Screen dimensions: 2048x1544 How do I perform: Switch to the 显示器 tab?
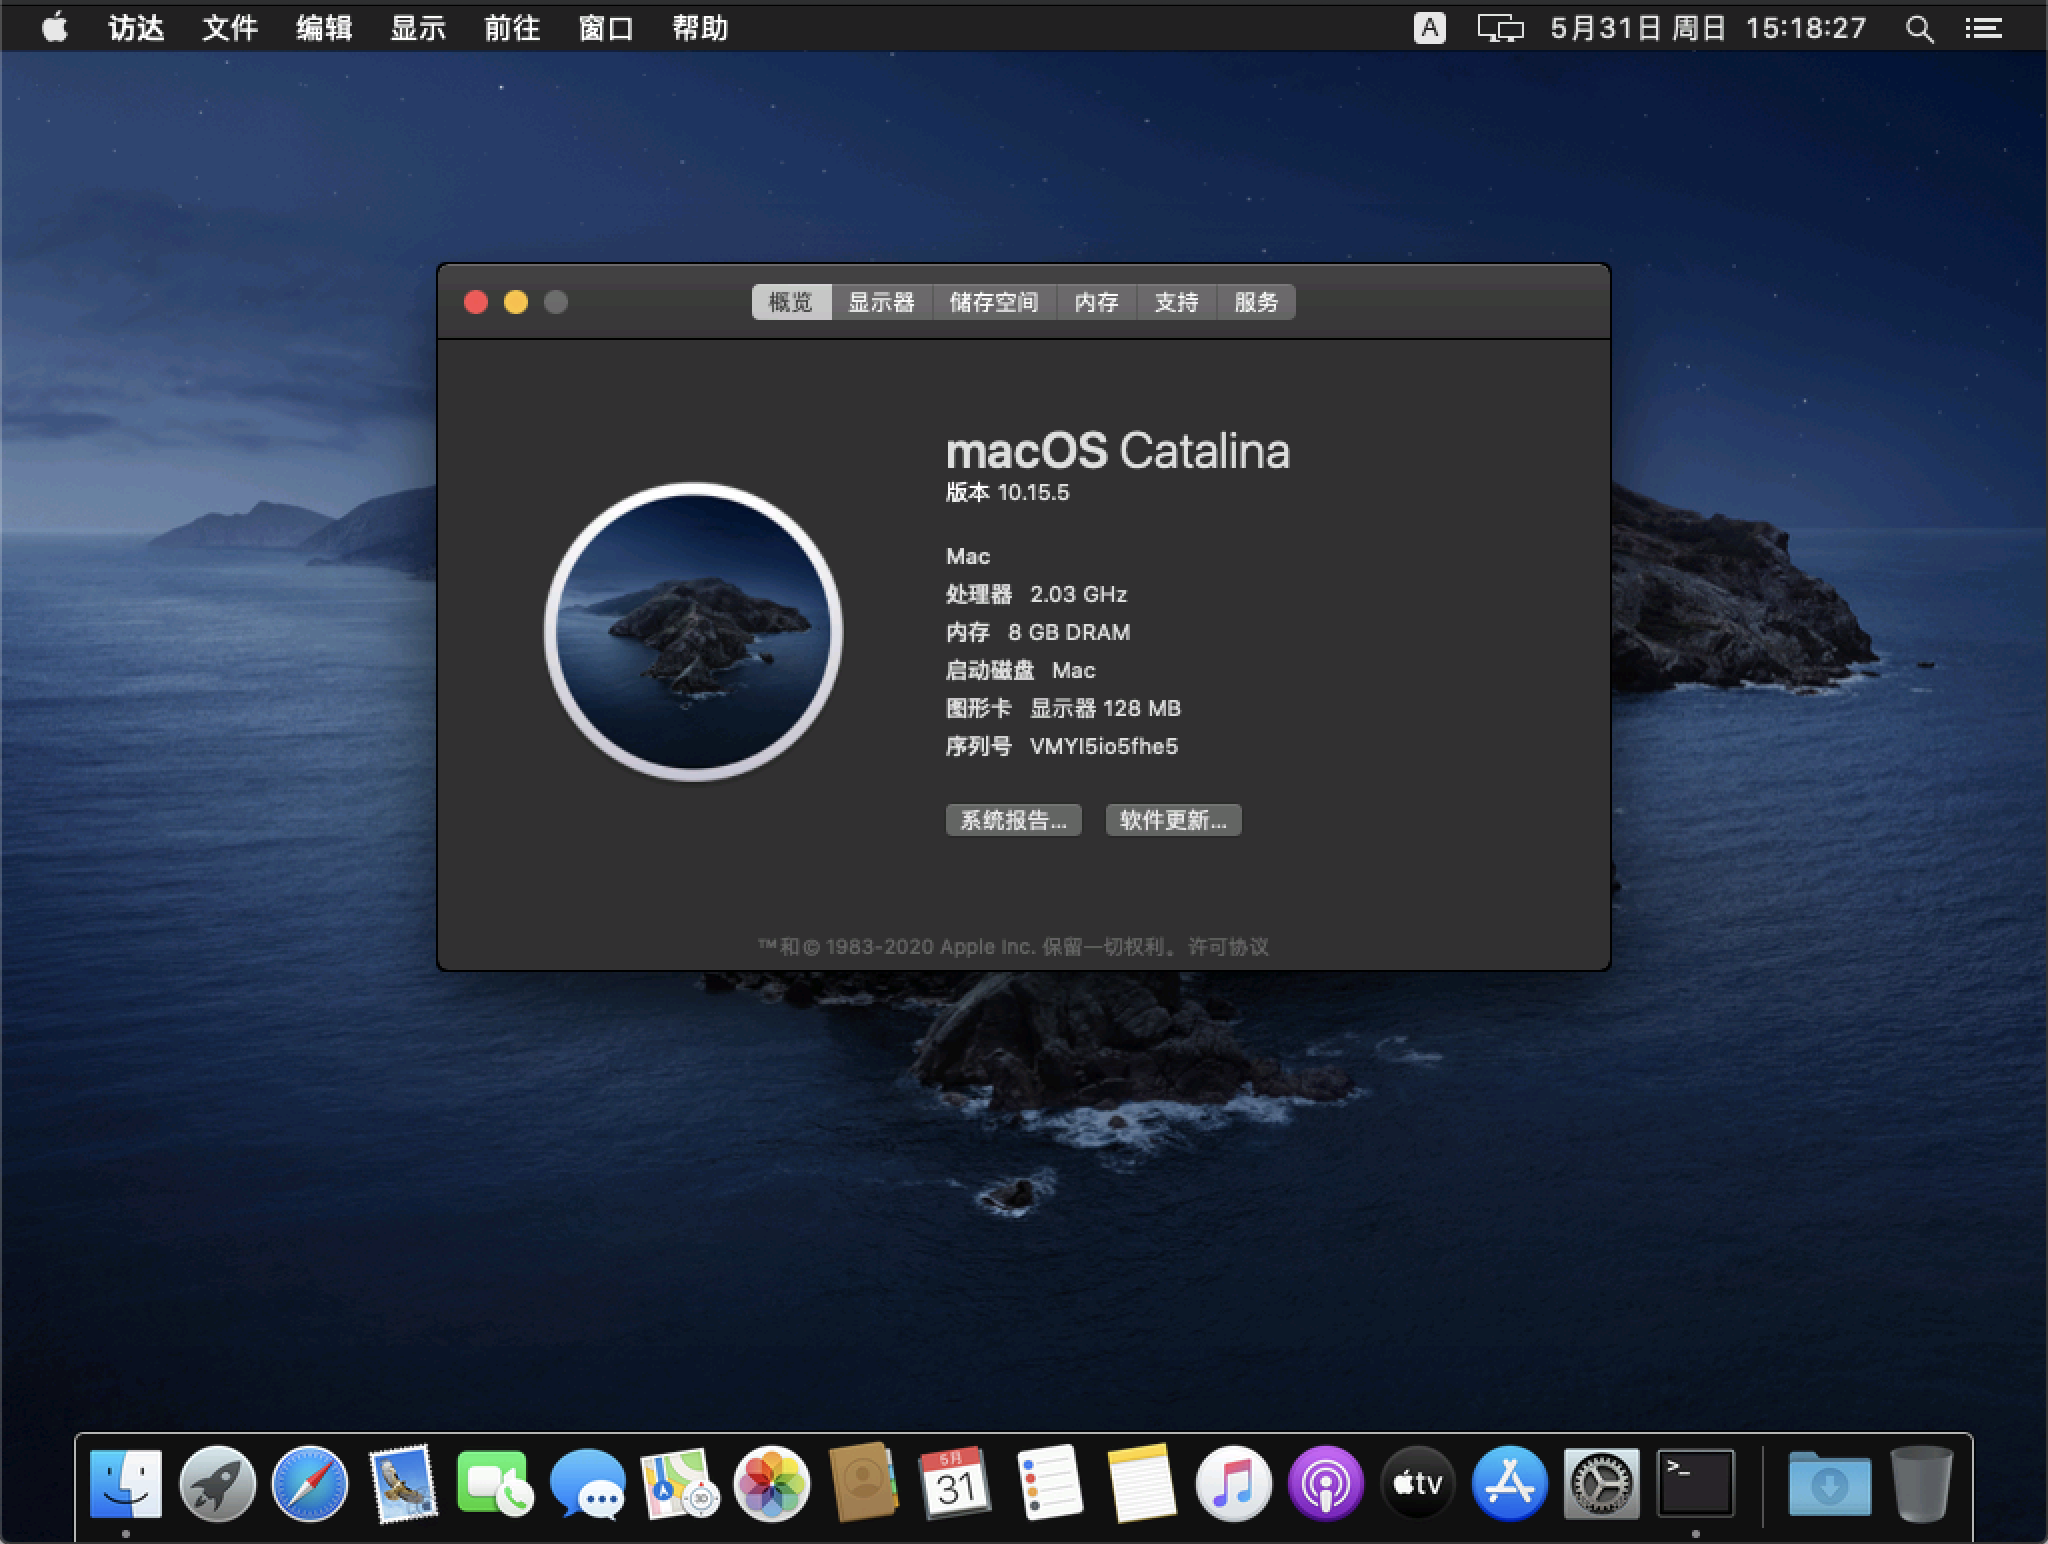(x=882, y=302)
